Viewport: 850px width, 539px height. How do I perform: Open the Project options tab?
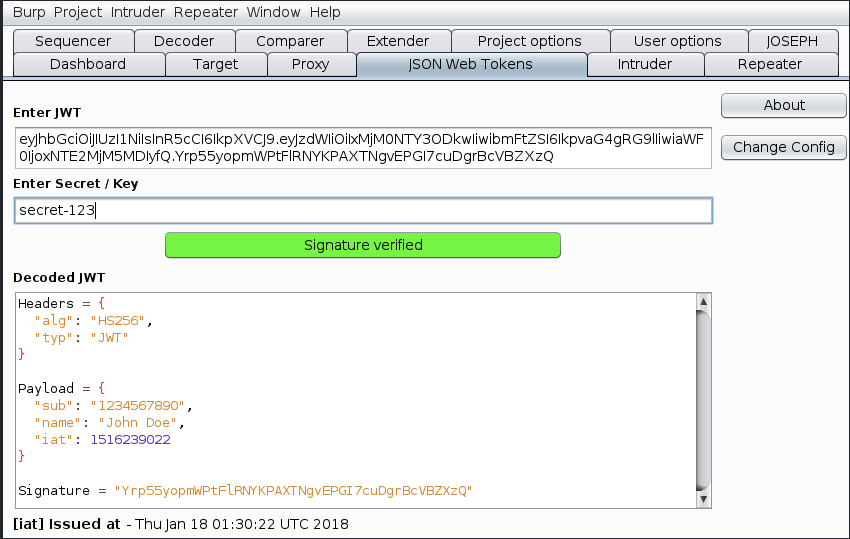coord(530,41)
